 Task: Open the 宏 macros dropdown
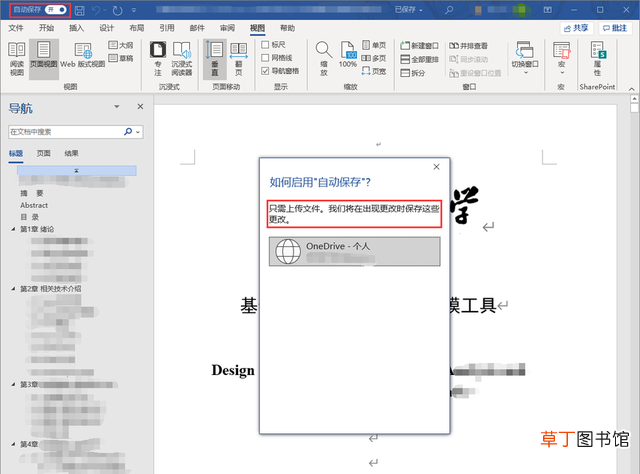coord(562,58)
